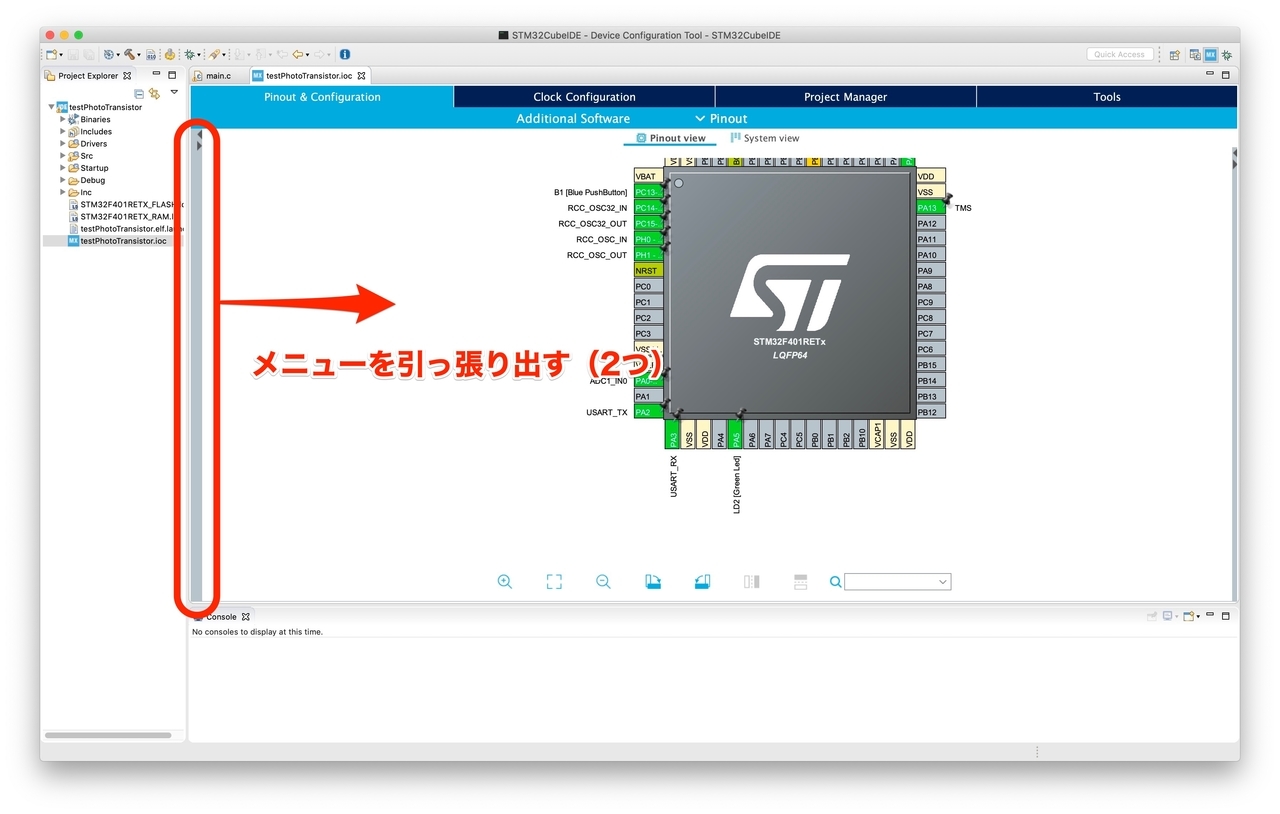Viewport: 1280px width, 814px height.
Task: Rotate chip counter-clockwise icon
Action: (702, 581)
